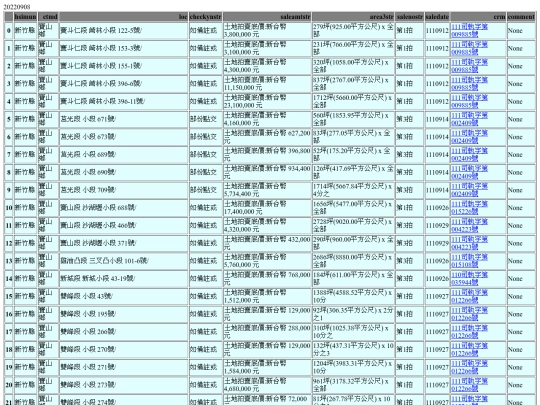Click the hsimun column header
This screenshot has height=405, width=540.
(x=25, y=17)
